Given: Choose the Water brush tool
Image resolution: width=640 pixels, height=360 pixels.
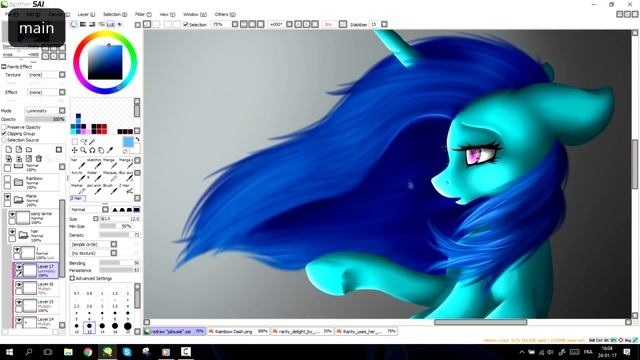Looking at the screenshot, I should tap(93, 176).
